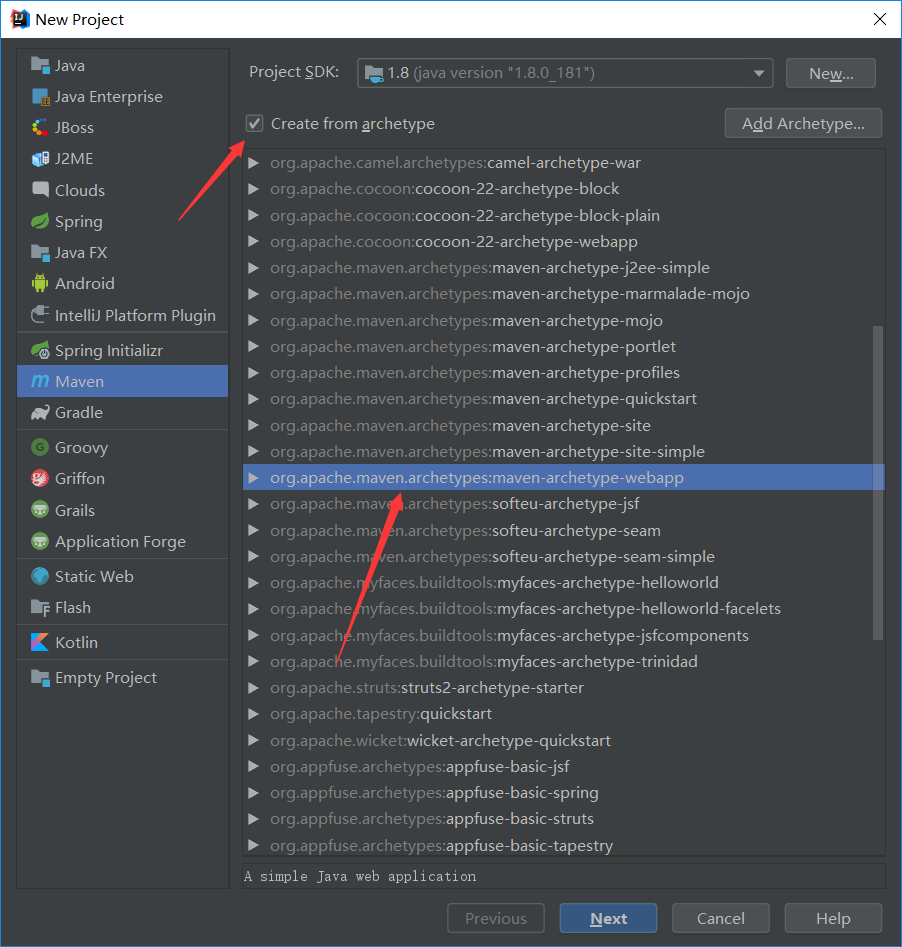Viewport: 902px width, 947px height.
Task: Select Kotlin project category
Action: 123,642
